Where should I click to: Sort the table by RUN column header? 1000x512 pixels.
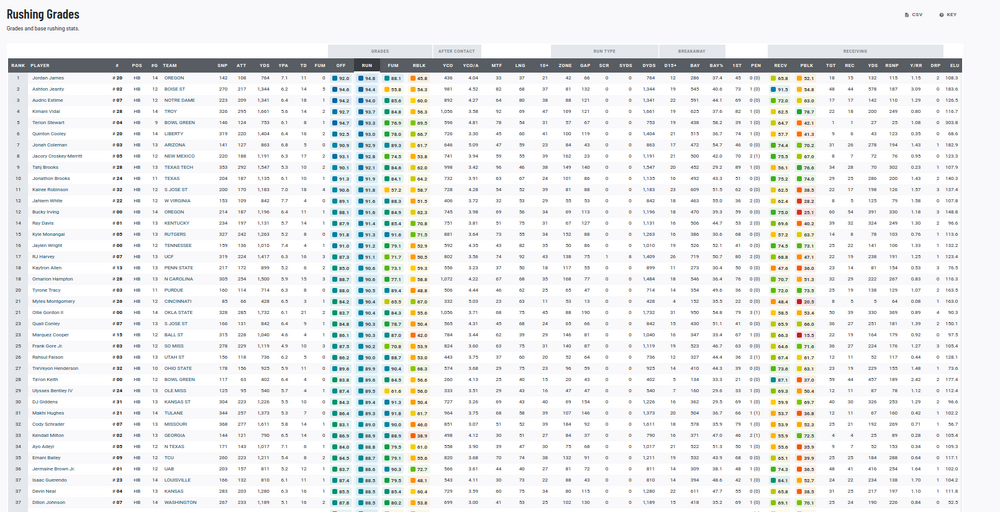coord(368,64)
